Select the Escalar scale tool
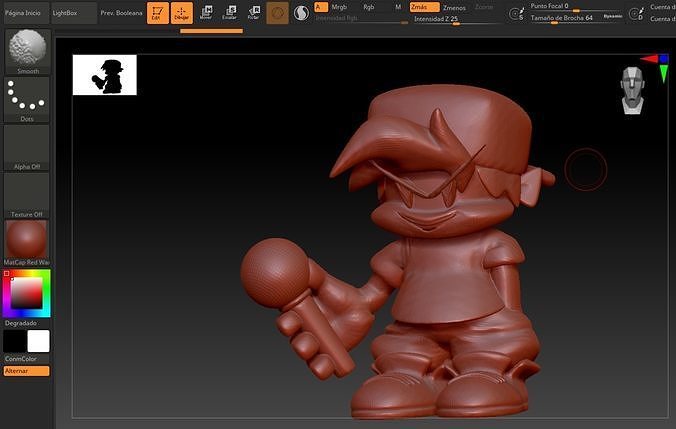Screen dimensions: 676x429 pos(230,13)
